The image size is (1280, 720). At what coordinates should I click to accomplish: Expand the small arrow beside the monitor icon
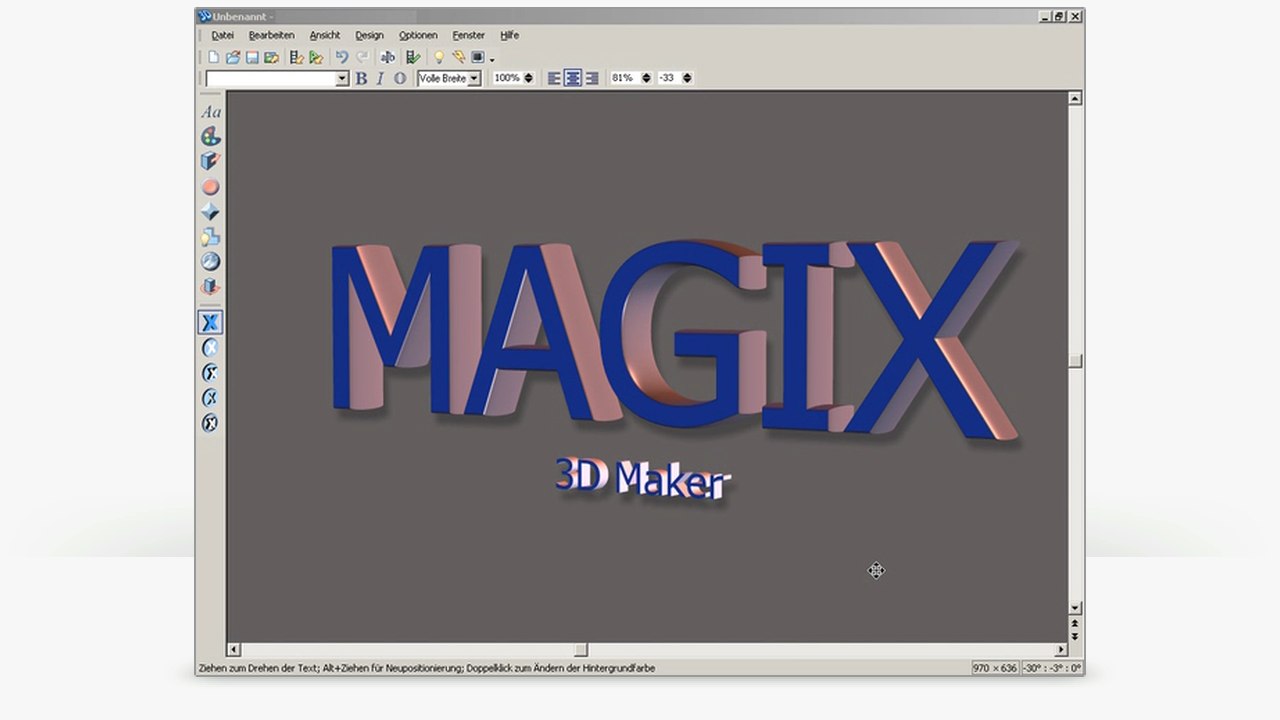492,60
